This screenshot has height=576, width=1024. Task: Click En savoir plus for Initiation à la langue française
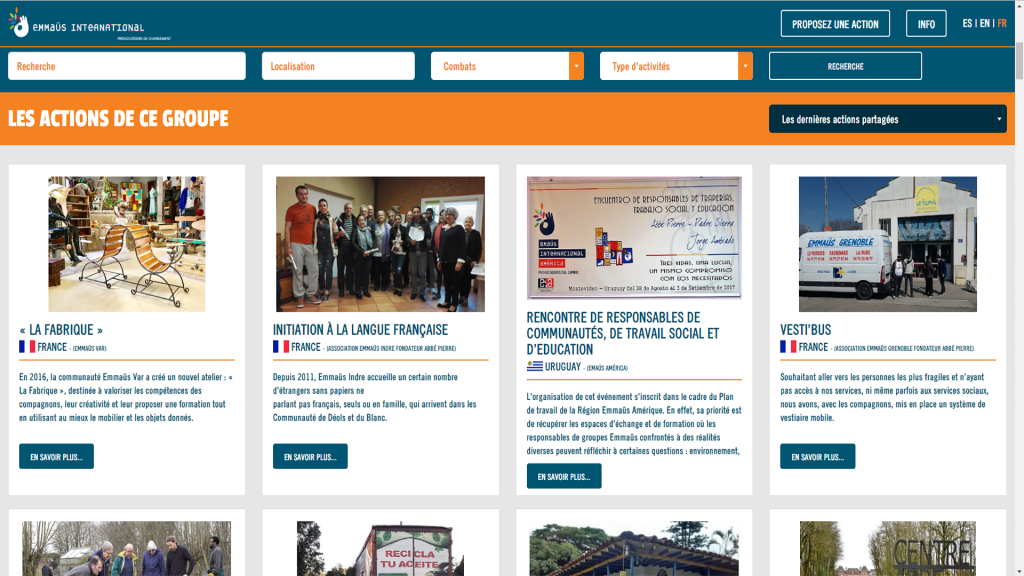pos(310,456)
